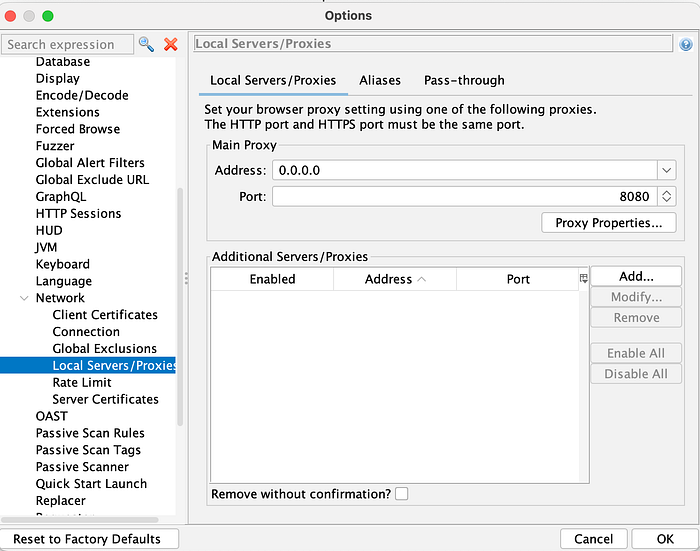Click the Enabled column header

[x=272, y=279]
